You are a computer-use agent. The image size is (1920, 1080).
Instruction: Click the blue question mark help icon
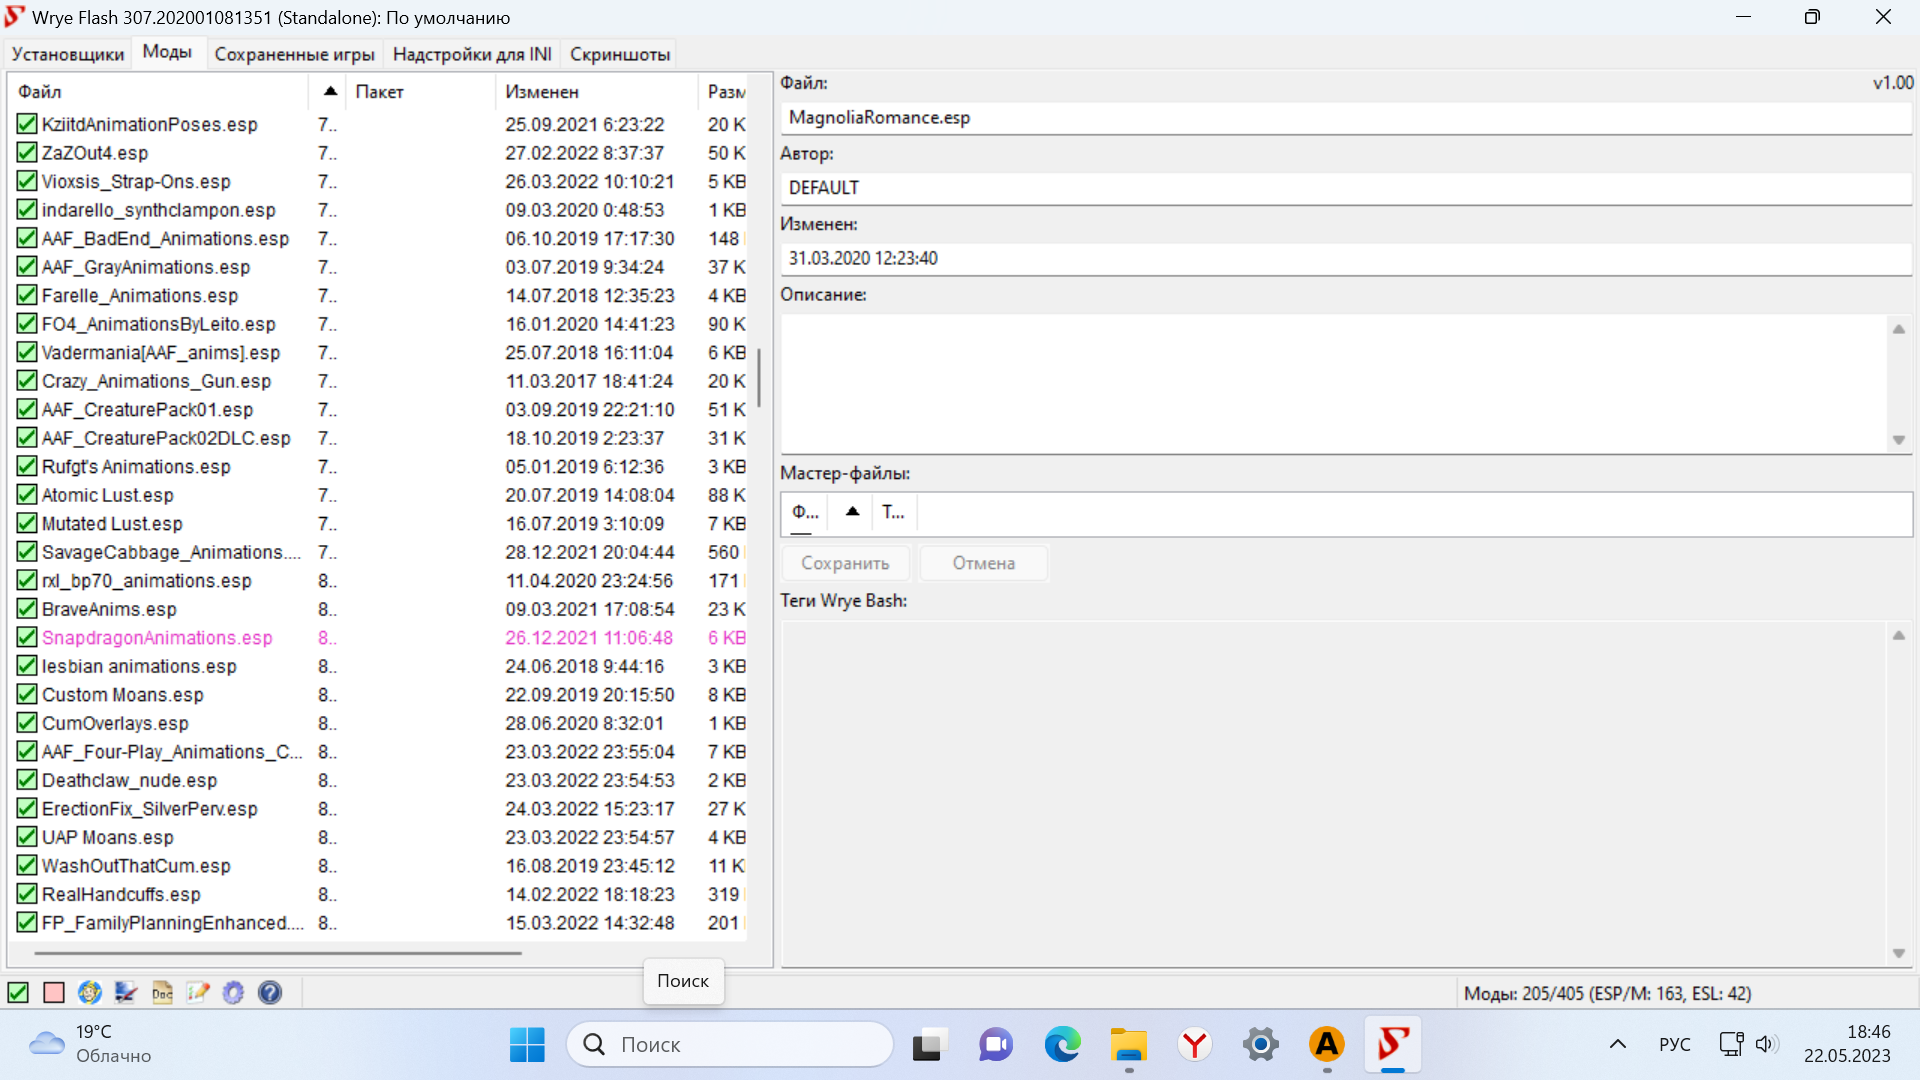(x=270, y=993)
